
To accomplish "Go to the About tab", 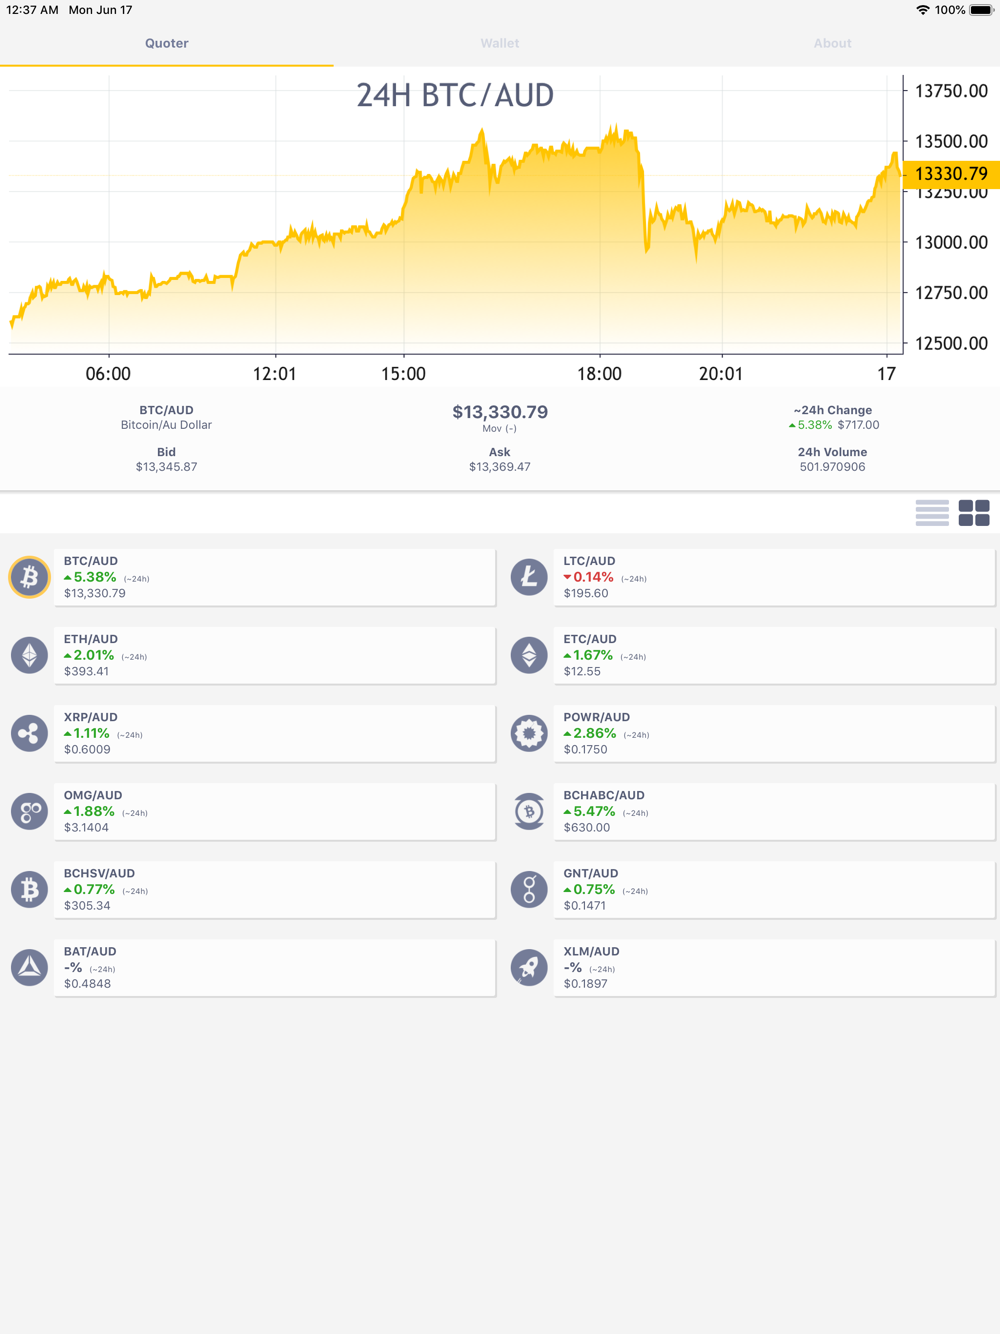I will pyautogui.click(x=832, y=43).
